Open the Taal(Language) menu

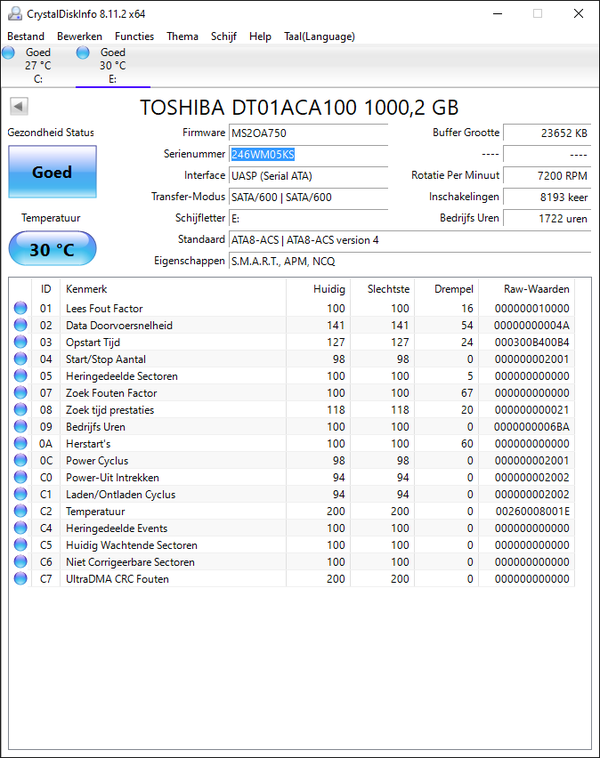pyautogui.click(x=319, y=36)
